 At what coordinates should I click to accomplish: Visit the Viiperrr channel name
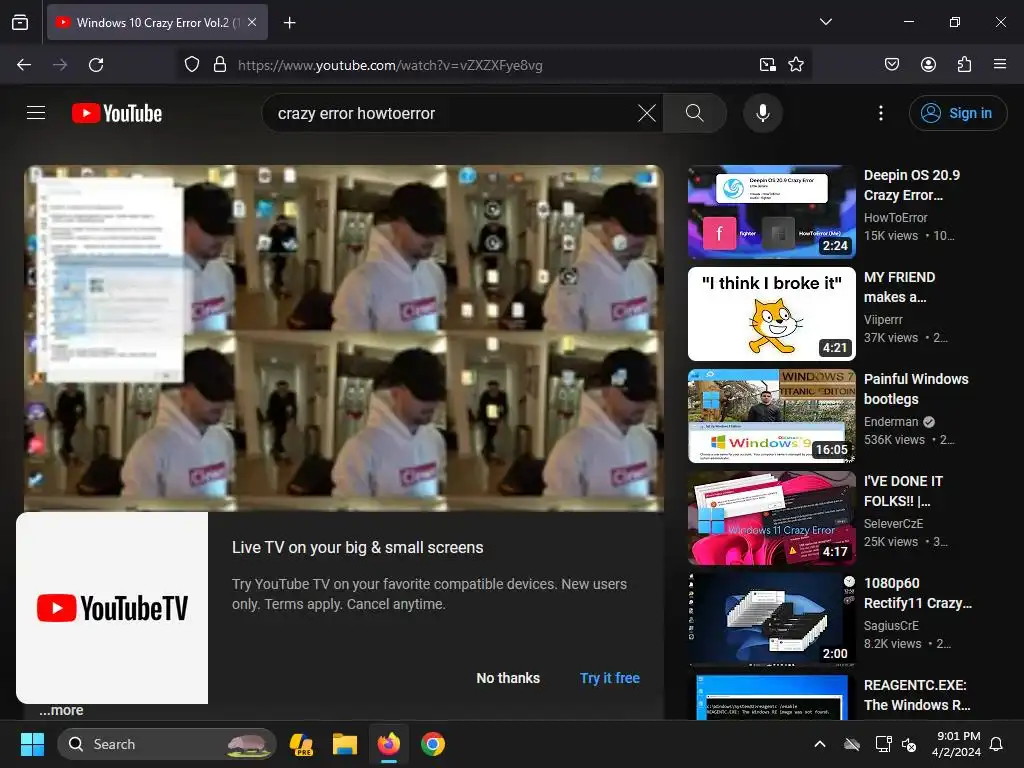[883, 319]
